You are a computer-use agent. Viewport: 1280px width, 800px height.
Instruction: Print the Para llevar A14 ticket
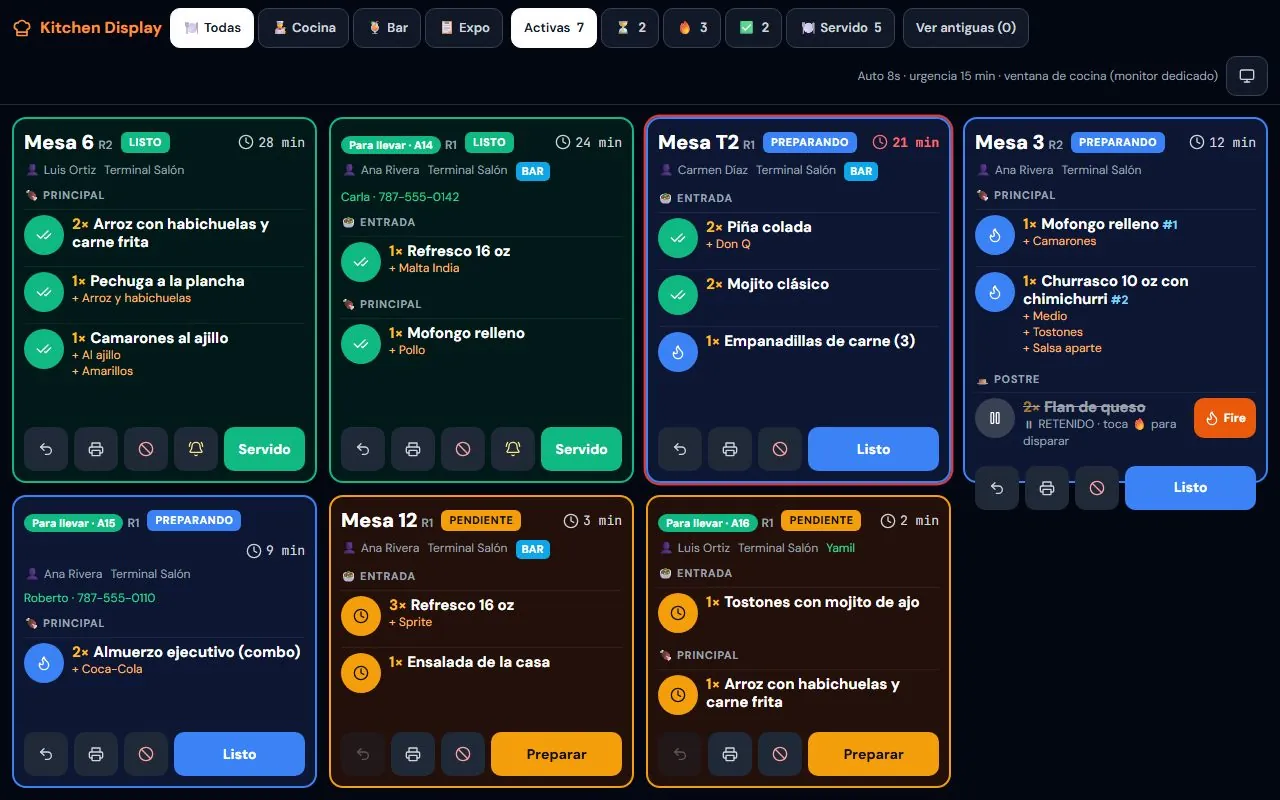tap(413, 449)
